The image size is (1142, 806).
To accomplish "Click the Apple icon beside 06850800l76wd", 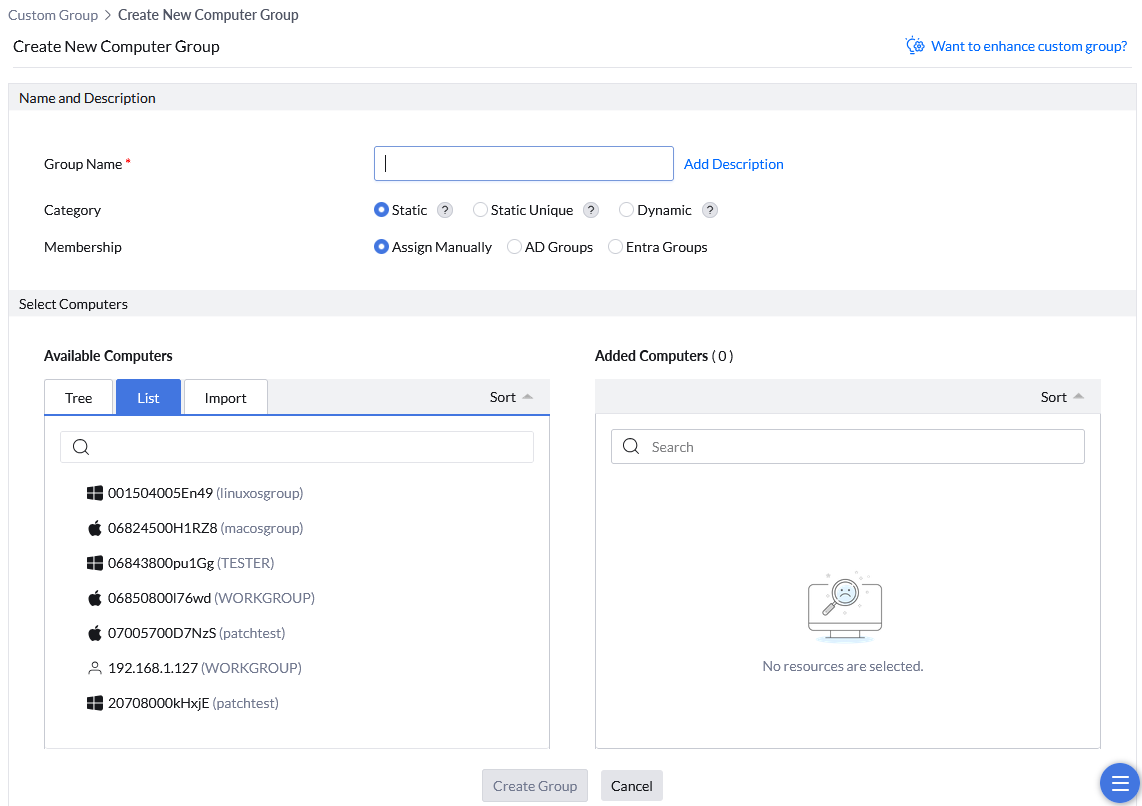I will 95,598.
